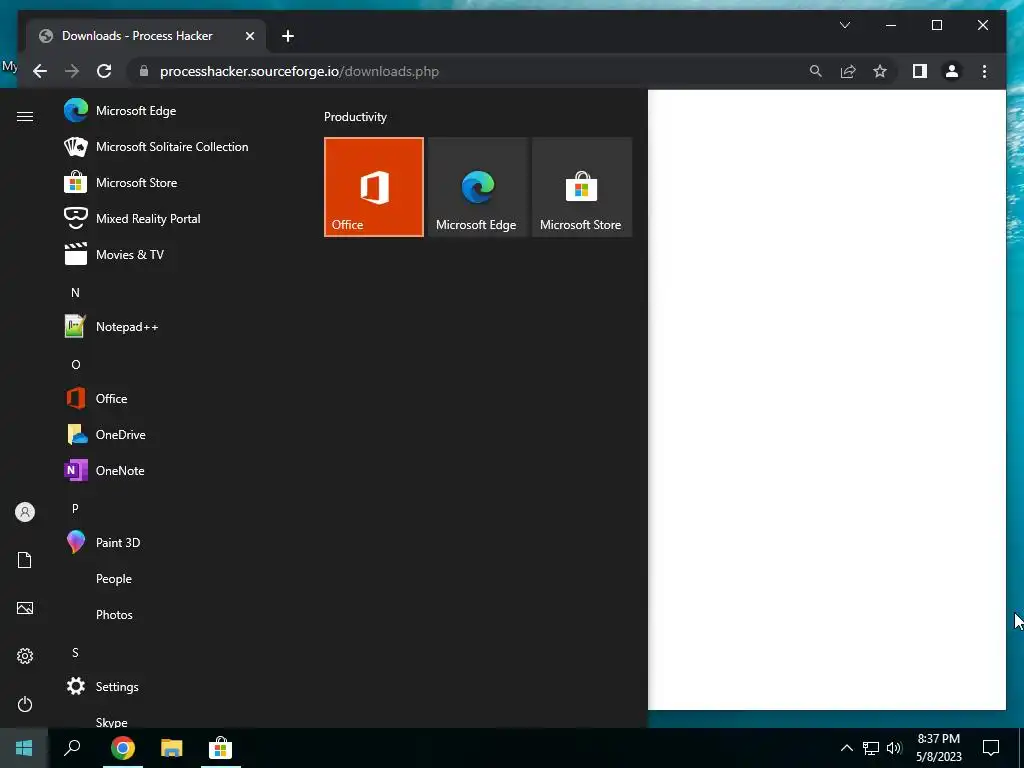
Task: Open File Explorer from taskbar
Action: coord(172,748)
